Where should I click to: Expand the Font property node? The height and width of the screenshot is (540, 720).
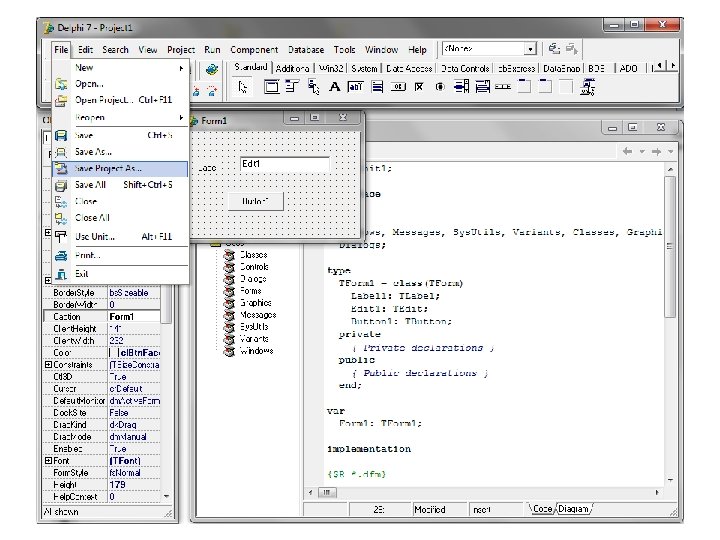pyautogui.click(x=48, y=460)
